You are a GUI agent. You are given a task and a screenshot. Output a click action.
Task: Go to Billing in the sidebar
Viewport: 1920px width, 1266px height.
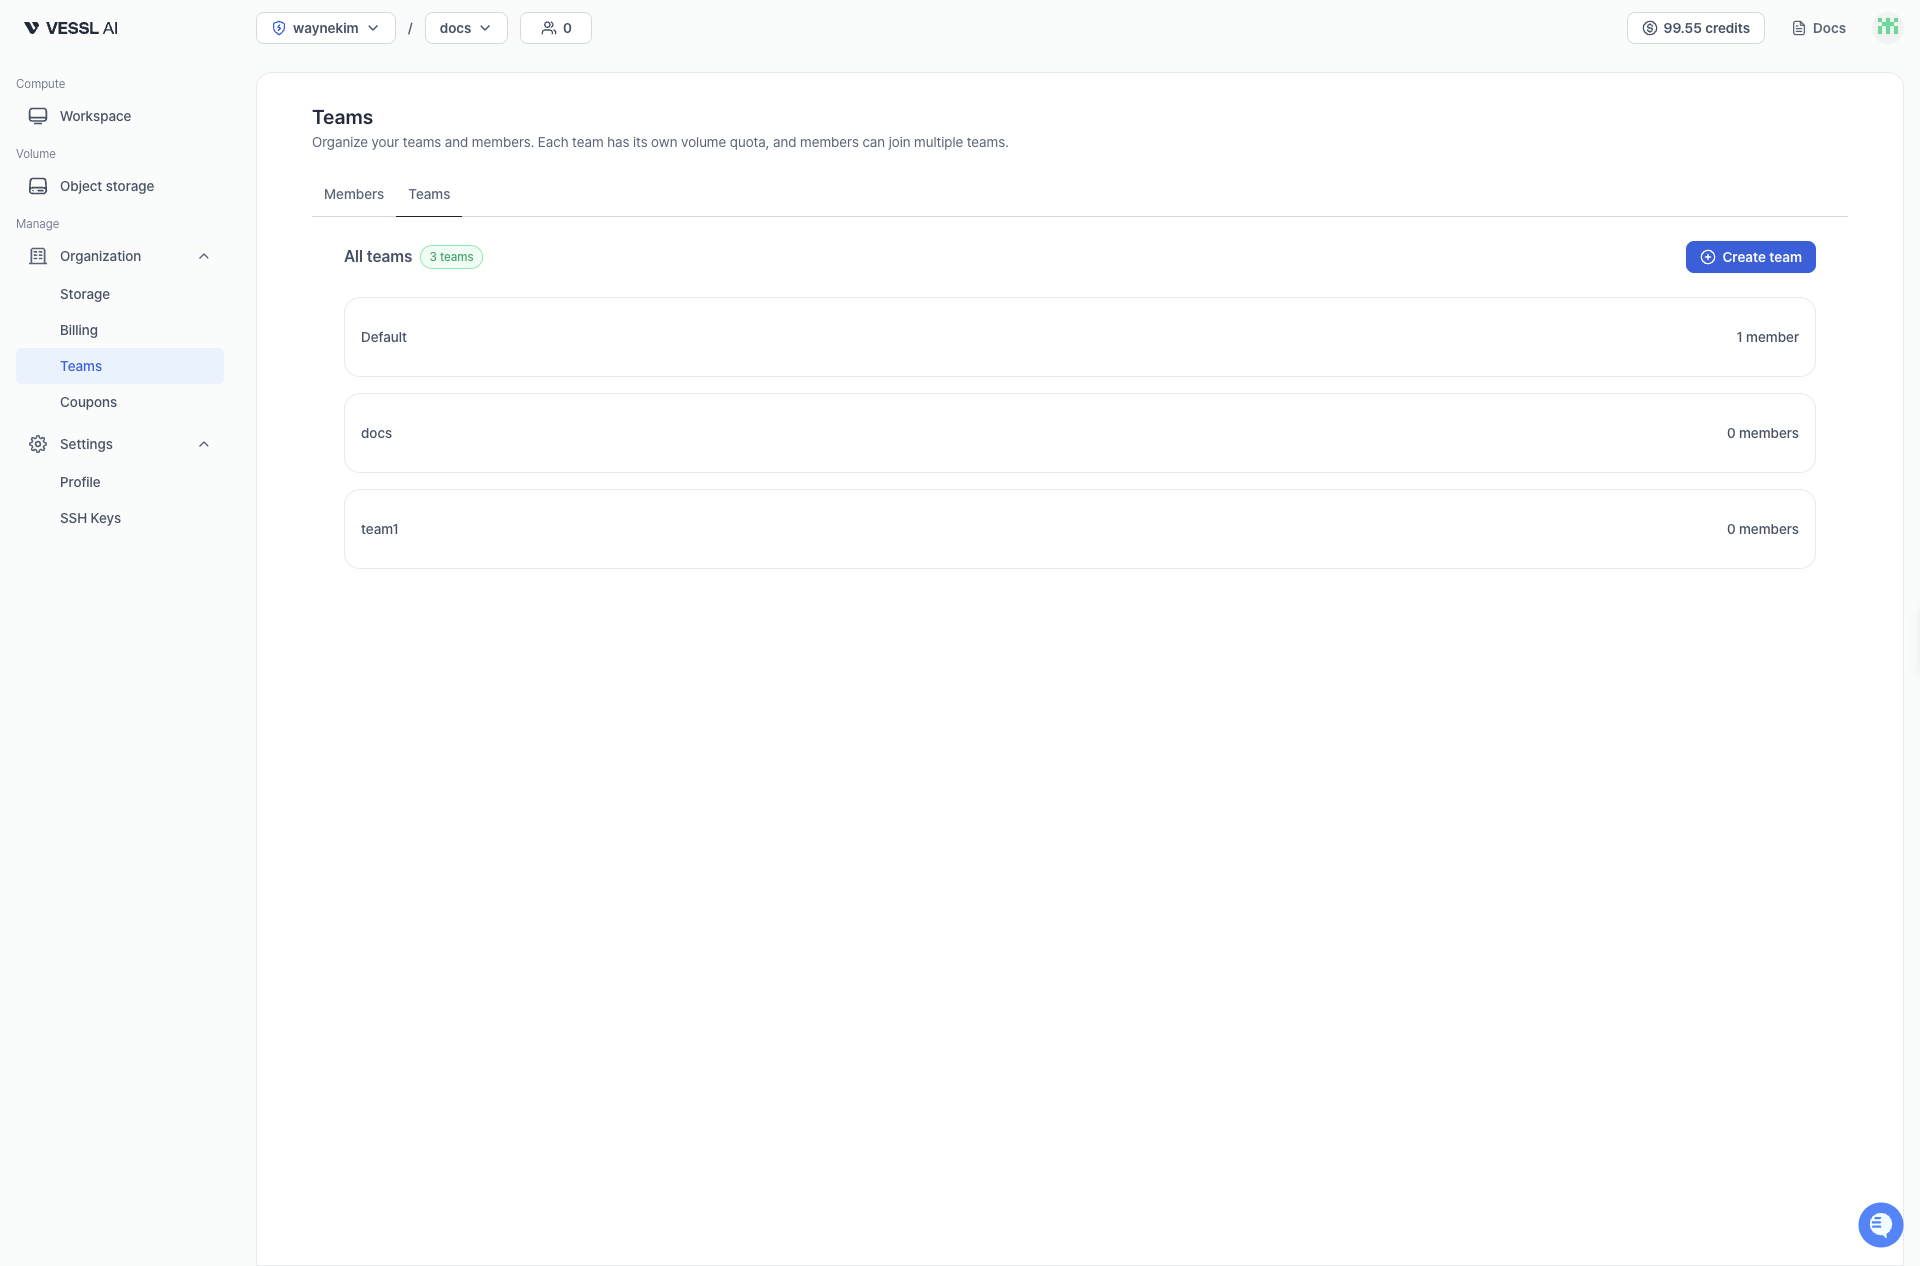tap(79, 330)
